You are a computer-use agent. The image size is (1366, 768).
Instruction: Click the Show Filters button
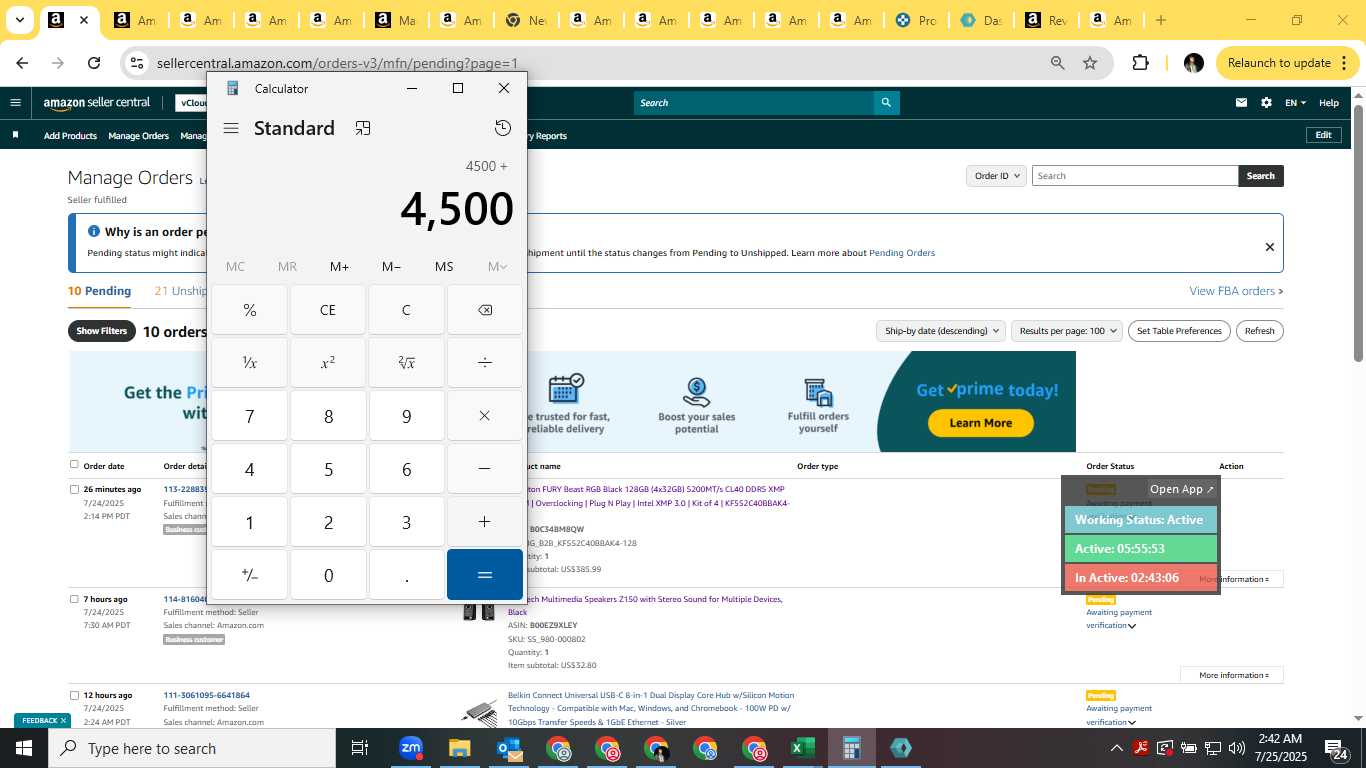[101, 331]
